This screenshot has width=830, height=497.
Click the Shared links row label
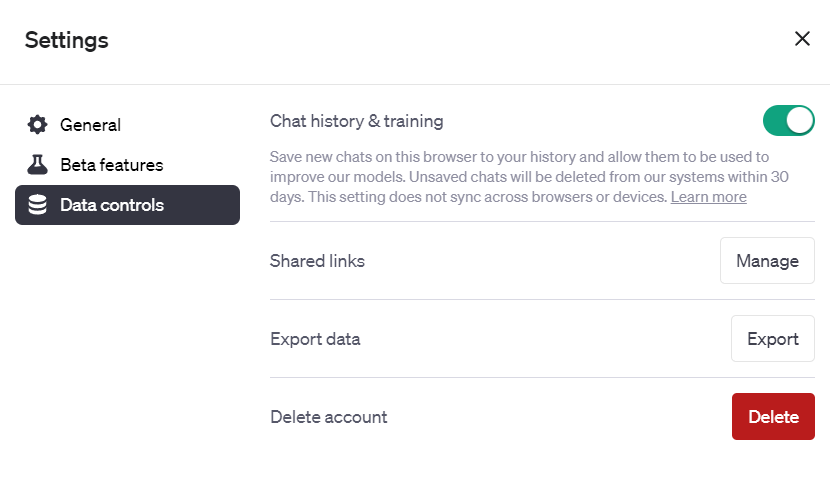tap(317, 261)
